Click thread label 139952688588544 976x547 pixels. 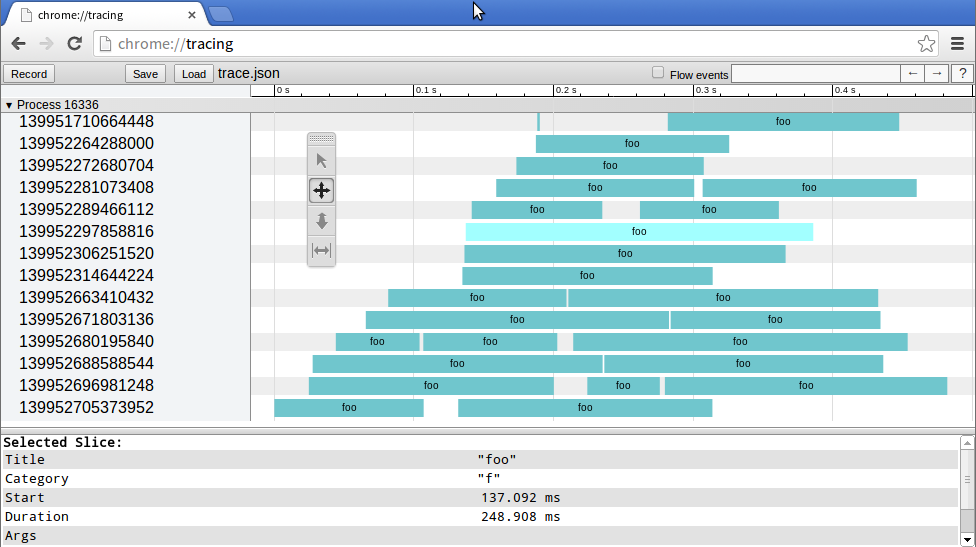coord(86,363)
